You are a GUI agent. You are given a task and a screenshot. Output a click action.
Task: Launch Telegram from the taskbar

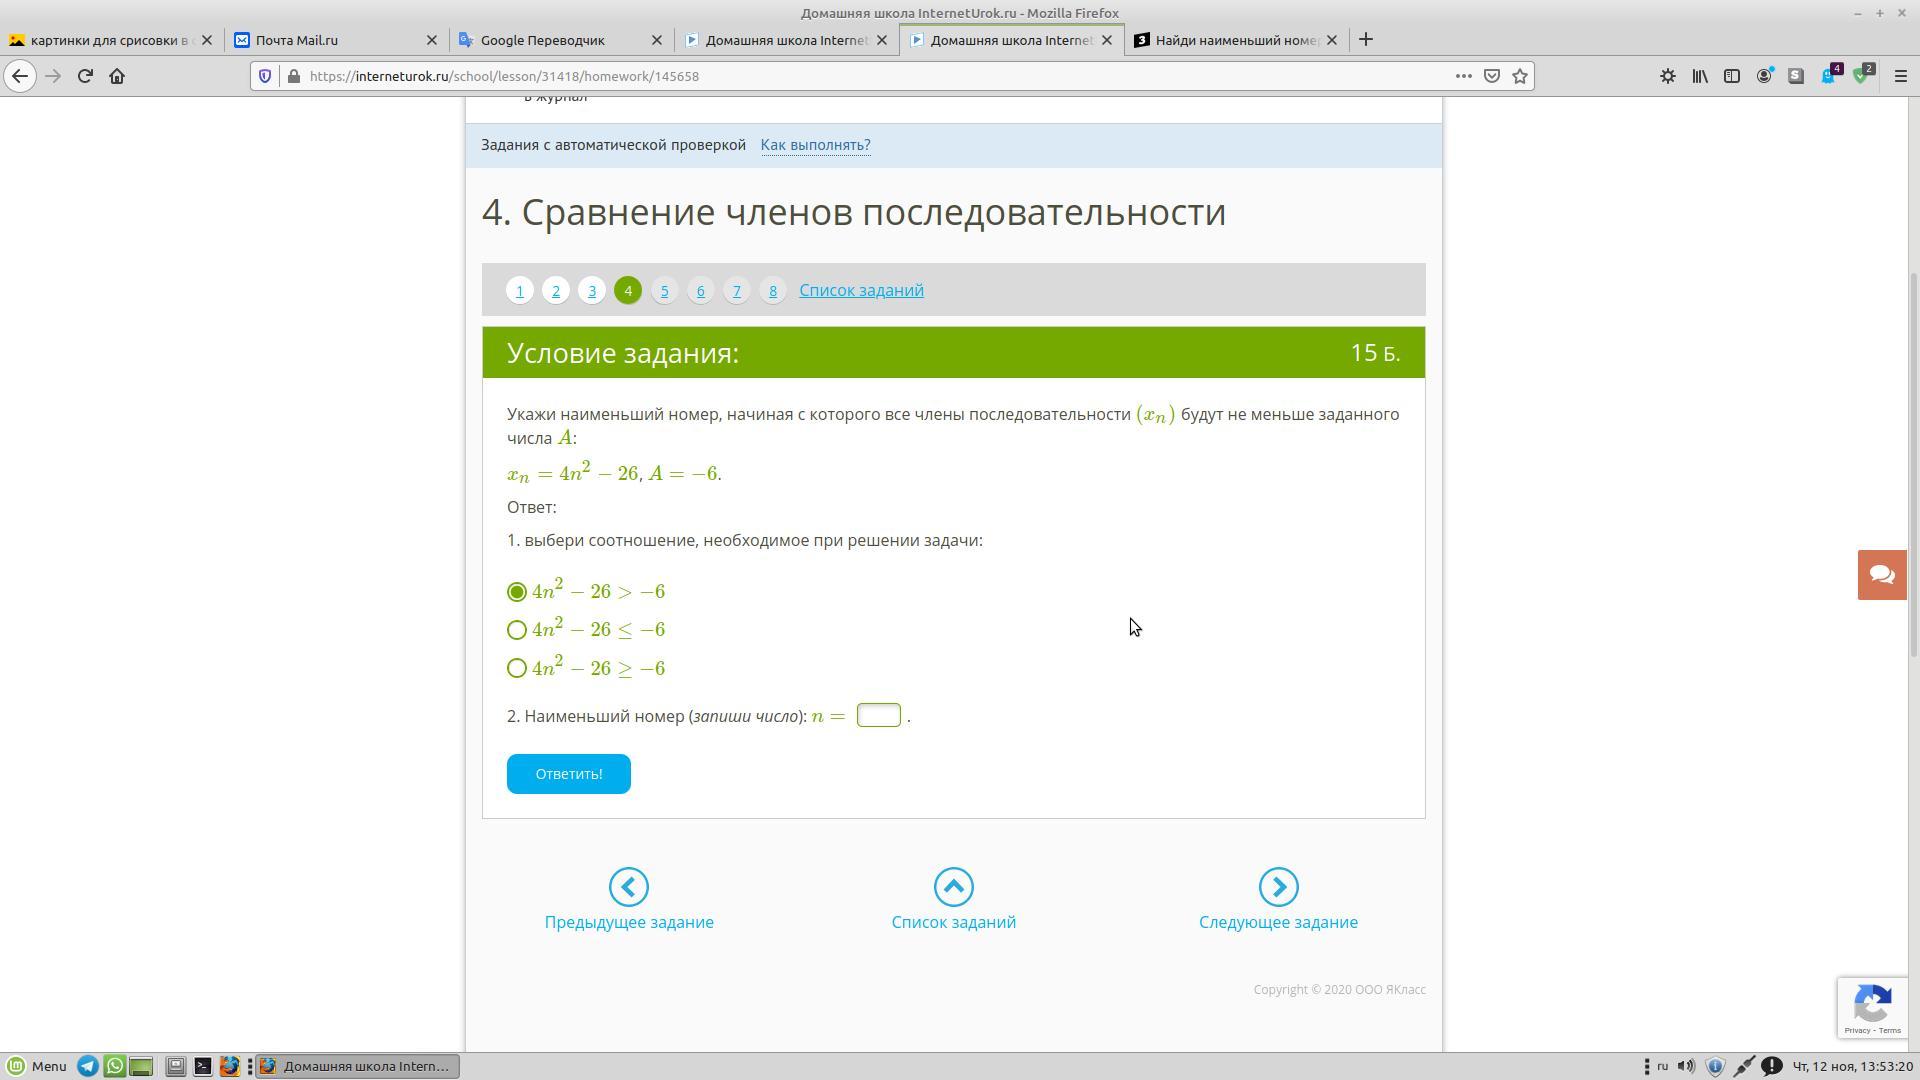click(x=88, y=1066)
